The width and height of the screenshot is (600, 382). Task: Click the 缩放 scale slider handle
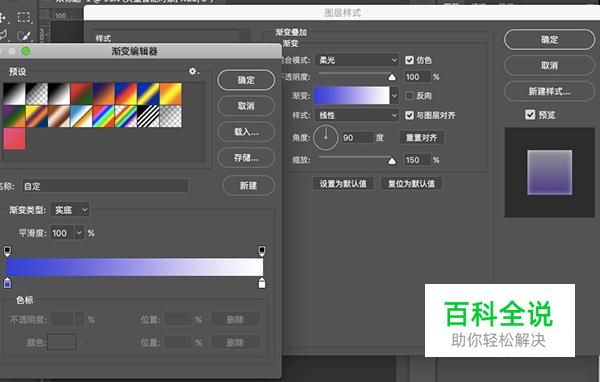[x=392, y=161]
